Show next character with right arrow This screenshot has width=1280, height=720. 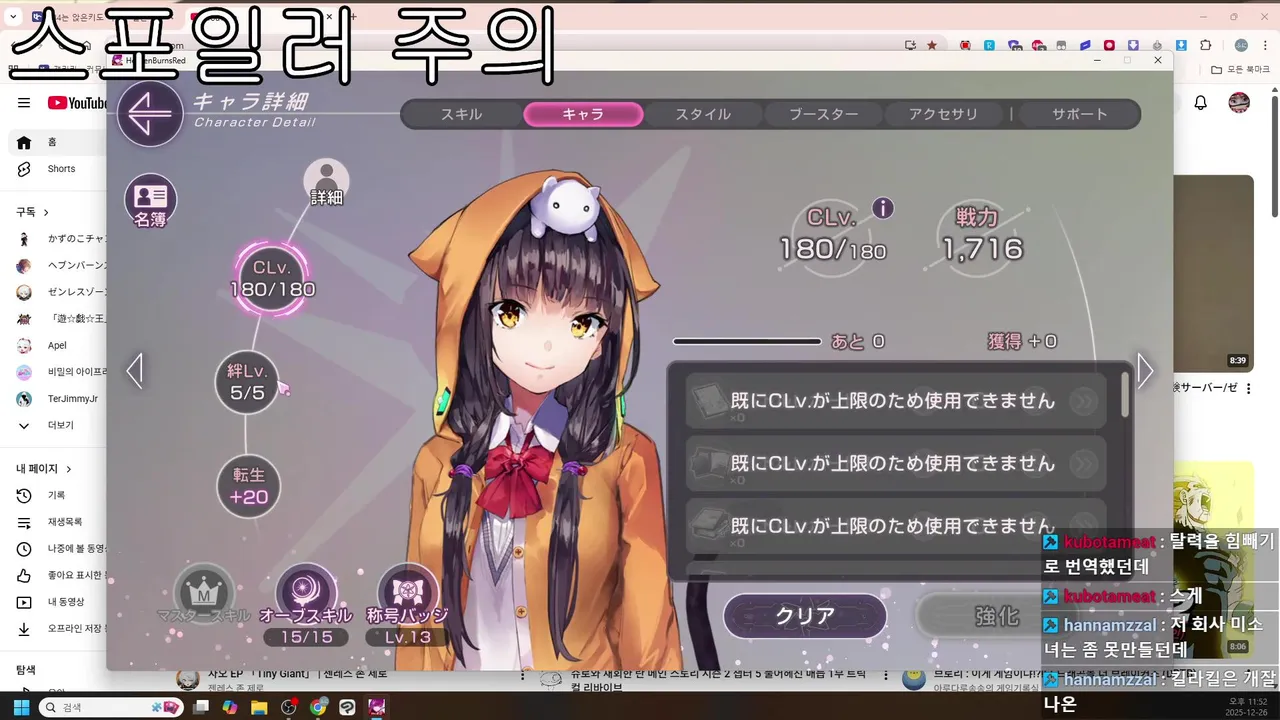(1145, 371)
